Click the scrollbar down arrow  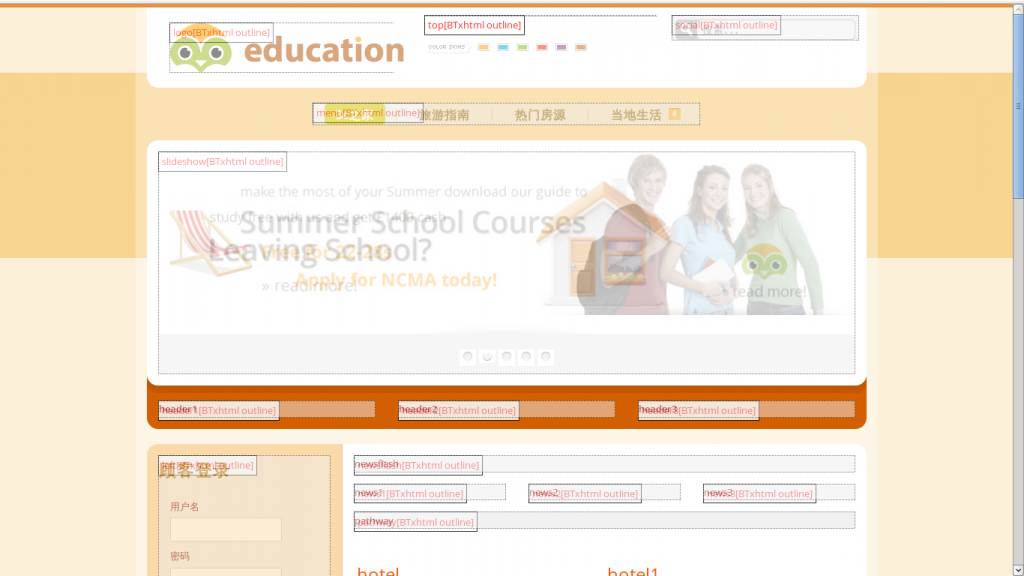(1018, 570)
